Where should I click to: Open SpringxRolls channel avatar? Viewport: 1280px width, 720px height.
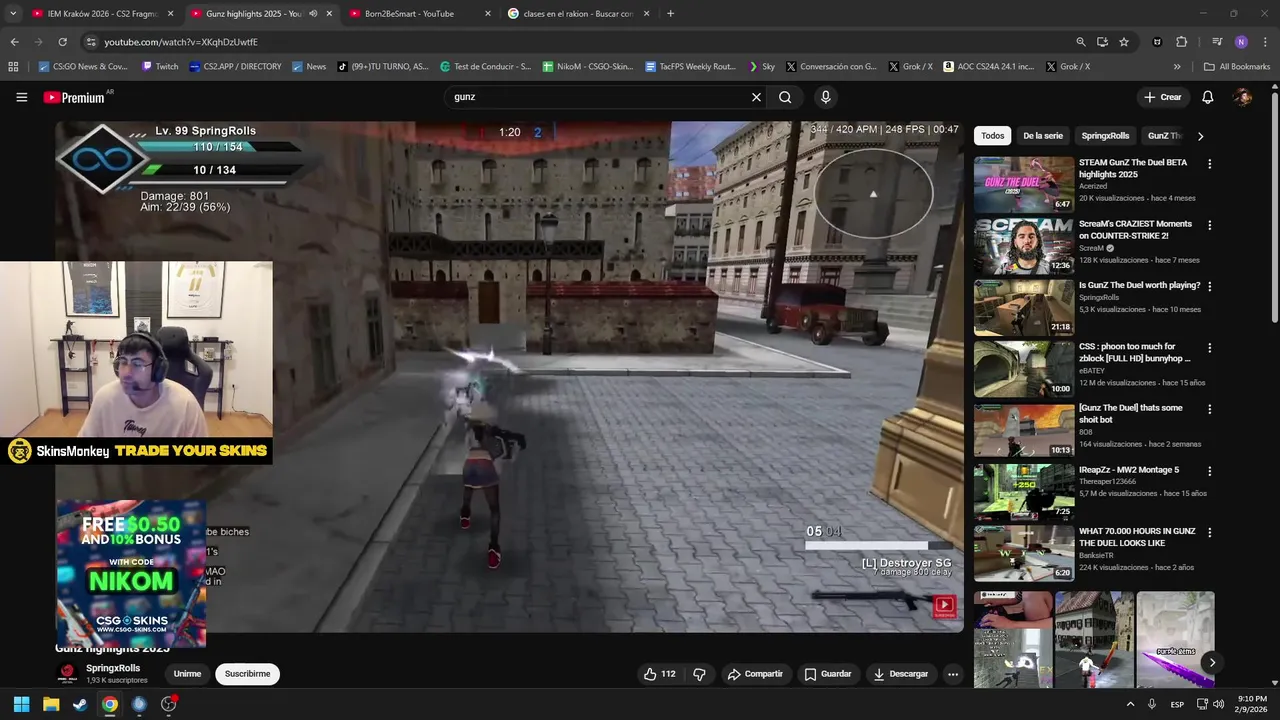point(67,673)
